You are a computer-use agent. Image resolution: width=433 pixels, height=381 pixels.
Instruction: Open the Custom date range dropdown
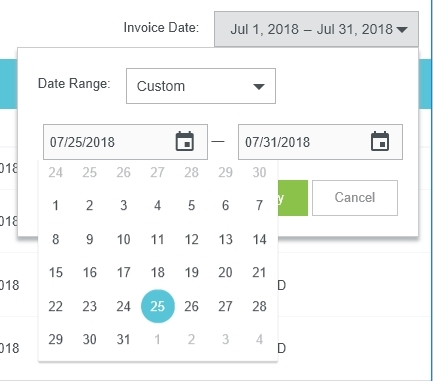point(201,86)
